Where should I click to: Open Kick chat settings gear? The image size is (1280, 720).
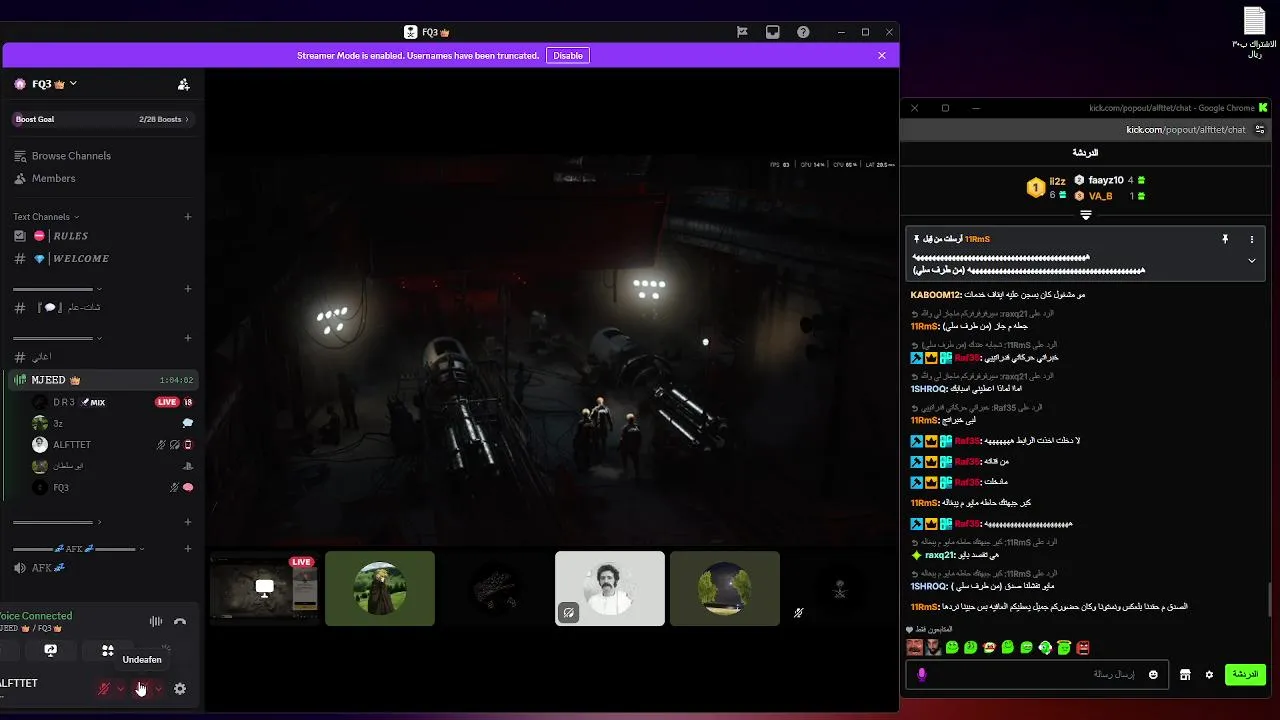(x=1209, y=675)
